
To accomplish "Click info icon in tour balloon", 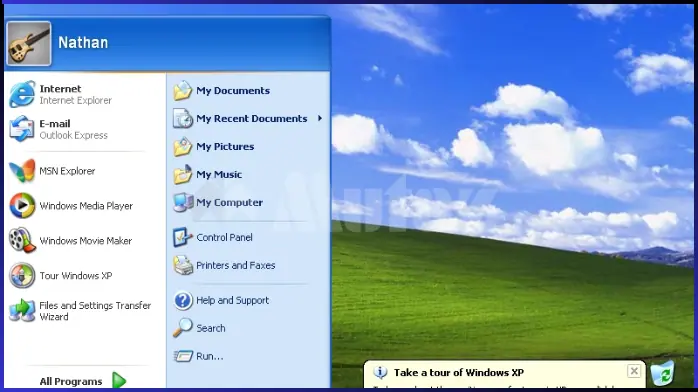I will 380,372.
